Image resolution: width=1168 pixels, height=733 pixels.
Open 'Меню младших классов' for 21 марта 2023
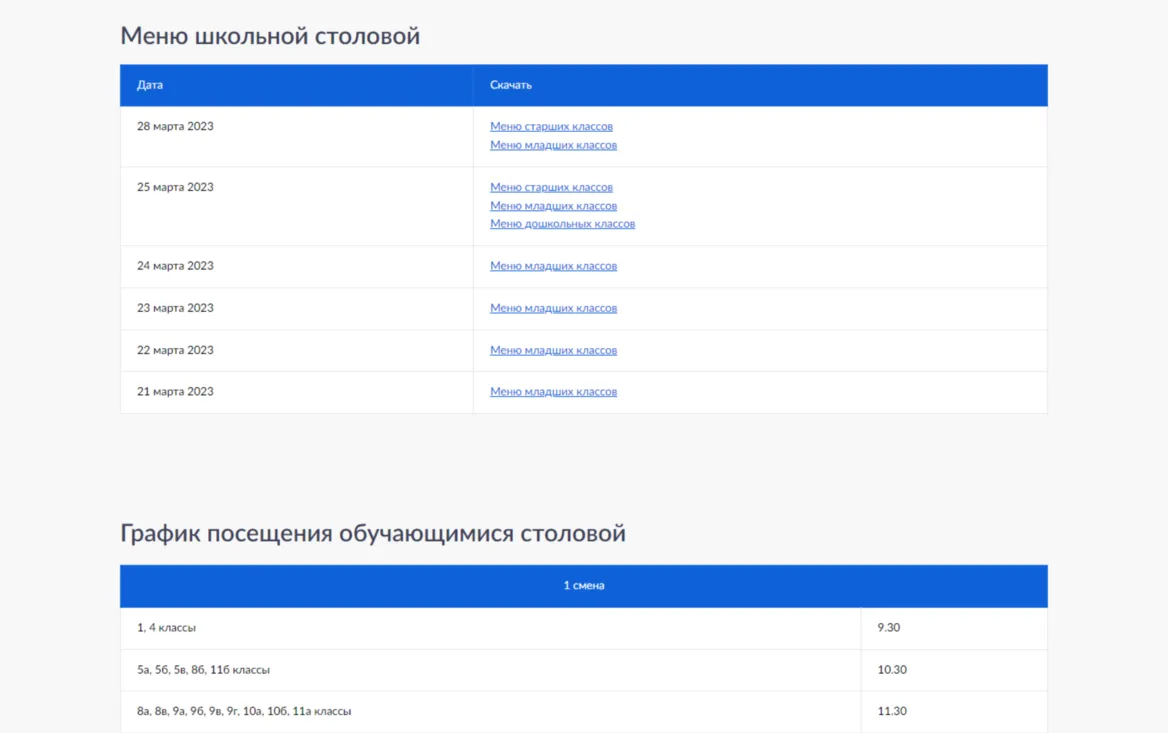[x=553, y=392]
